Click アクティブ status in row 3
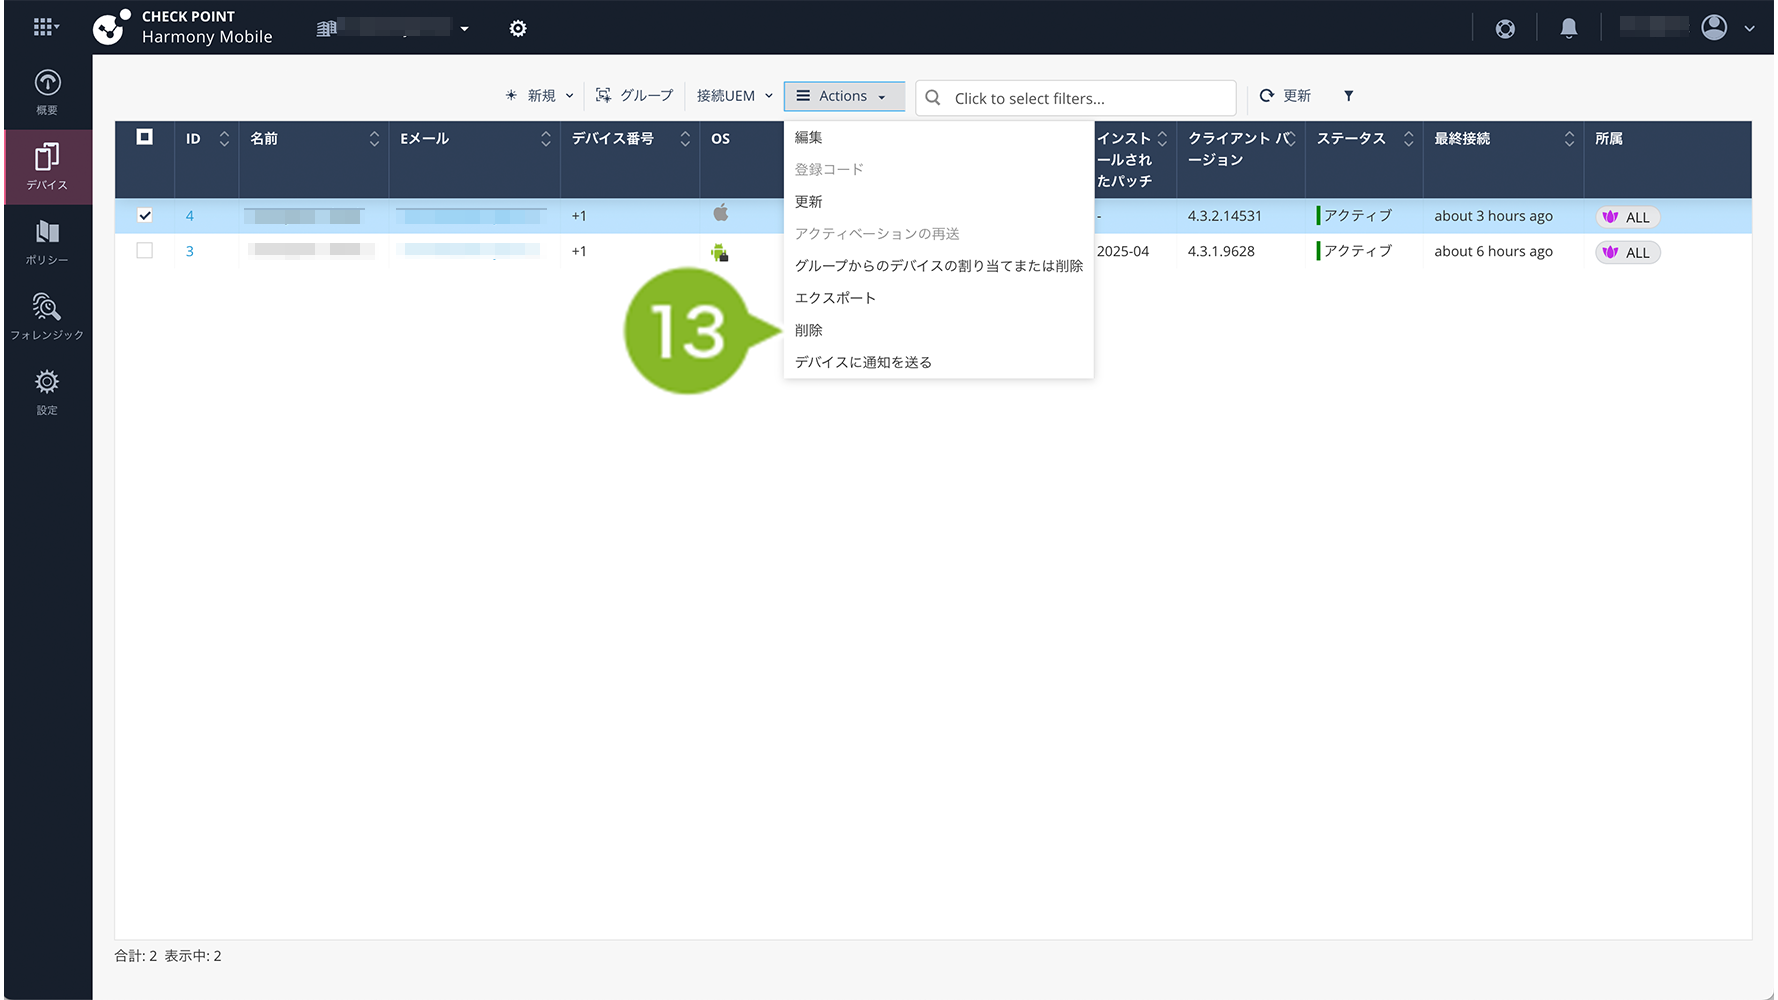This screenshot has width=1778, height=1000. [x=1355, y=251]
